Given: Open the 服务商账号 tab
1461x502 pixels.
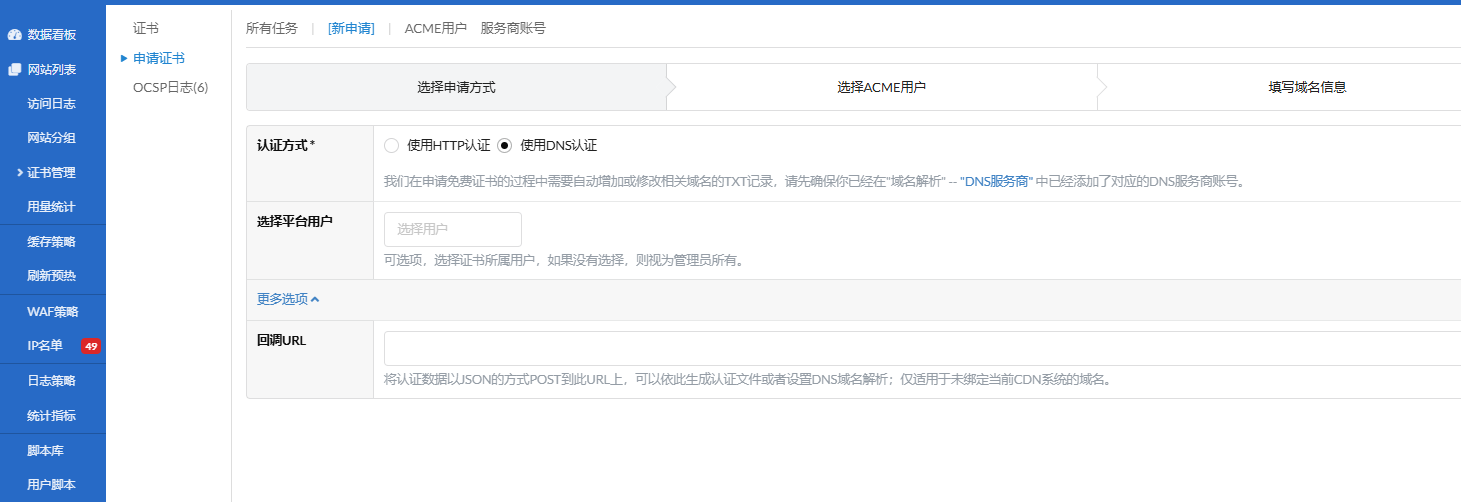Looking at the screenshot, I should pos(513,28).
